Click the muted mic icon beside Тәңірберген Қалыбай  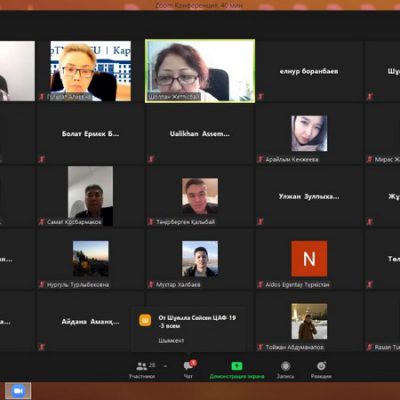pos(151,222)
